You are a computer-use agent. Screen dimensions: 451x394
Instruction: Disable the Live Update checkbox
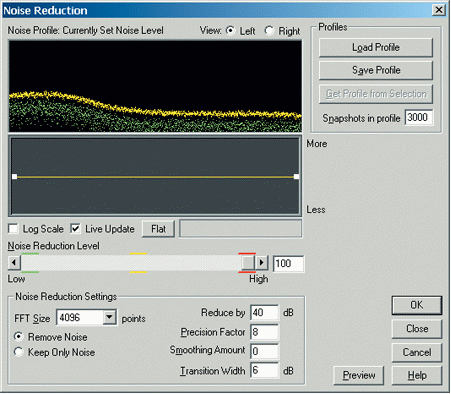point(75,229)
